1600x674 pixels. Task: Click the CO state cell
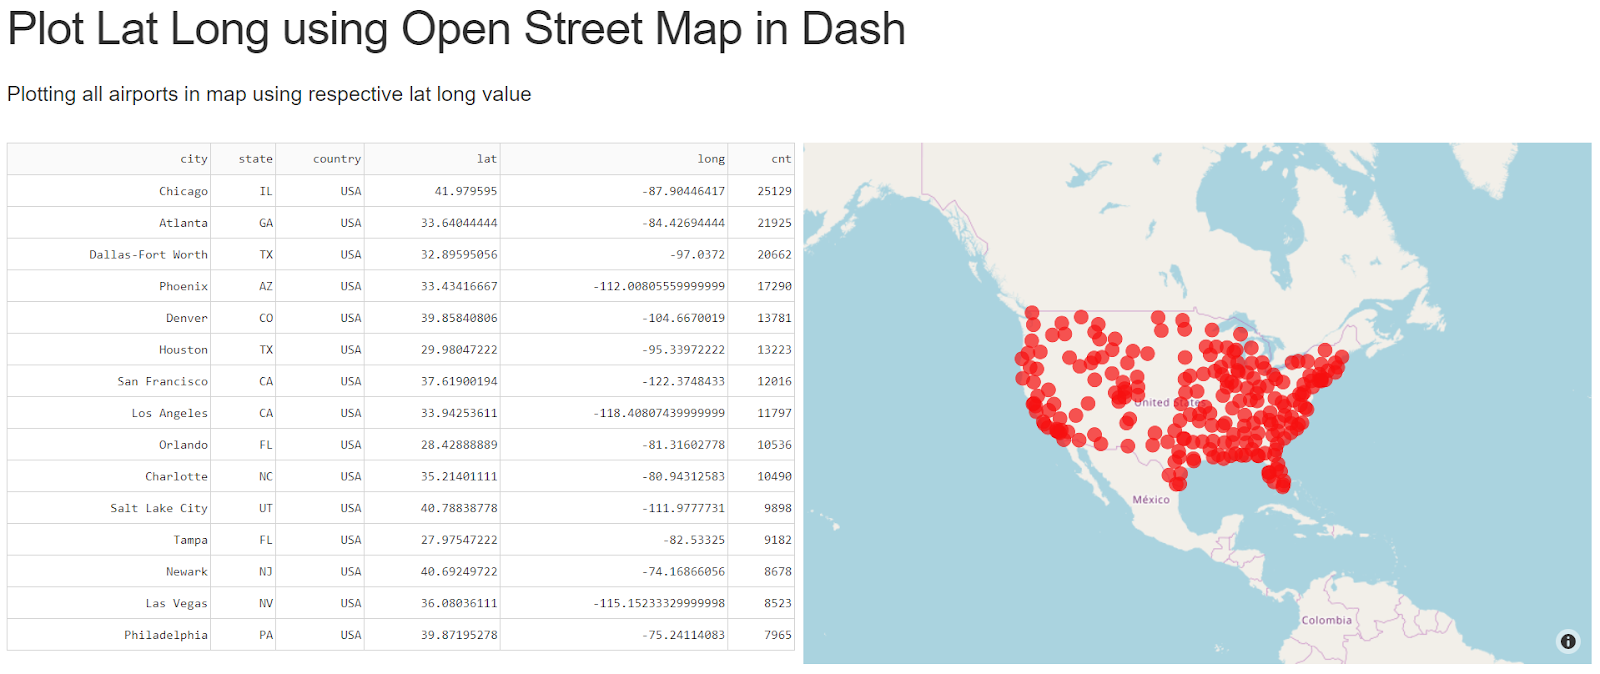pyautogui.click(x=243, y=318)
